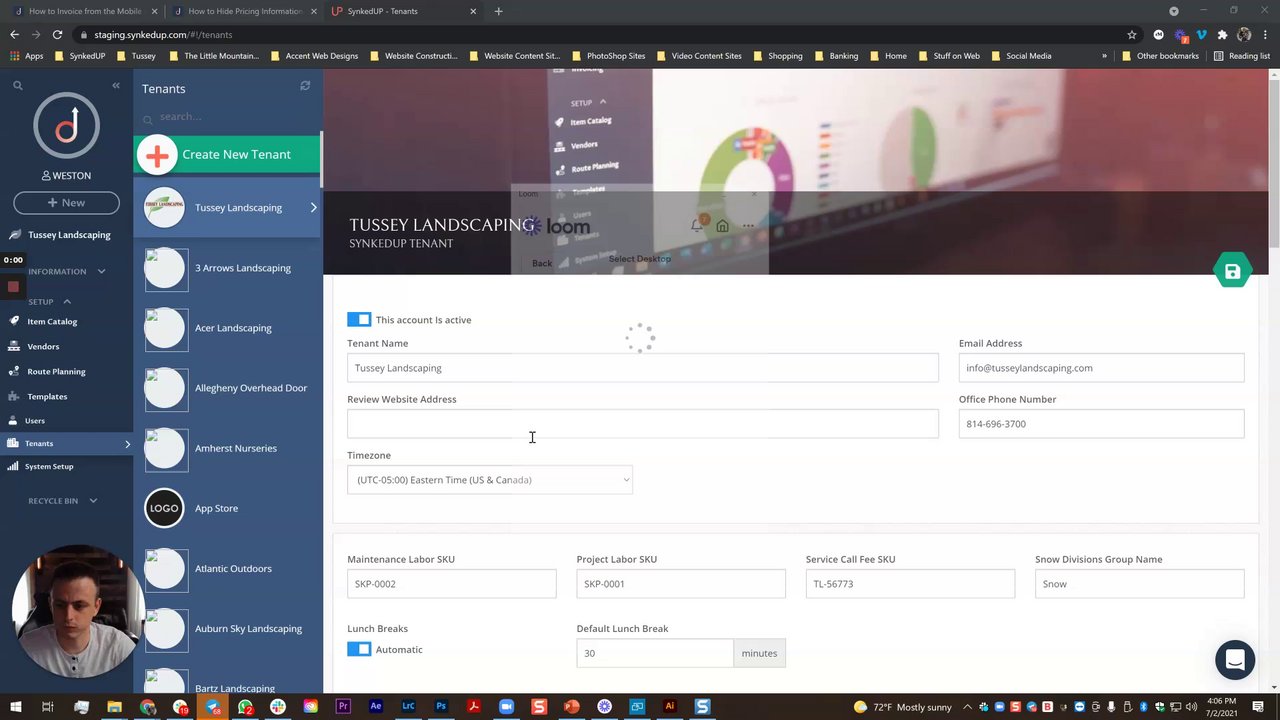
Task: Select Atlantic Outdoors tenant
Action: 228,568
